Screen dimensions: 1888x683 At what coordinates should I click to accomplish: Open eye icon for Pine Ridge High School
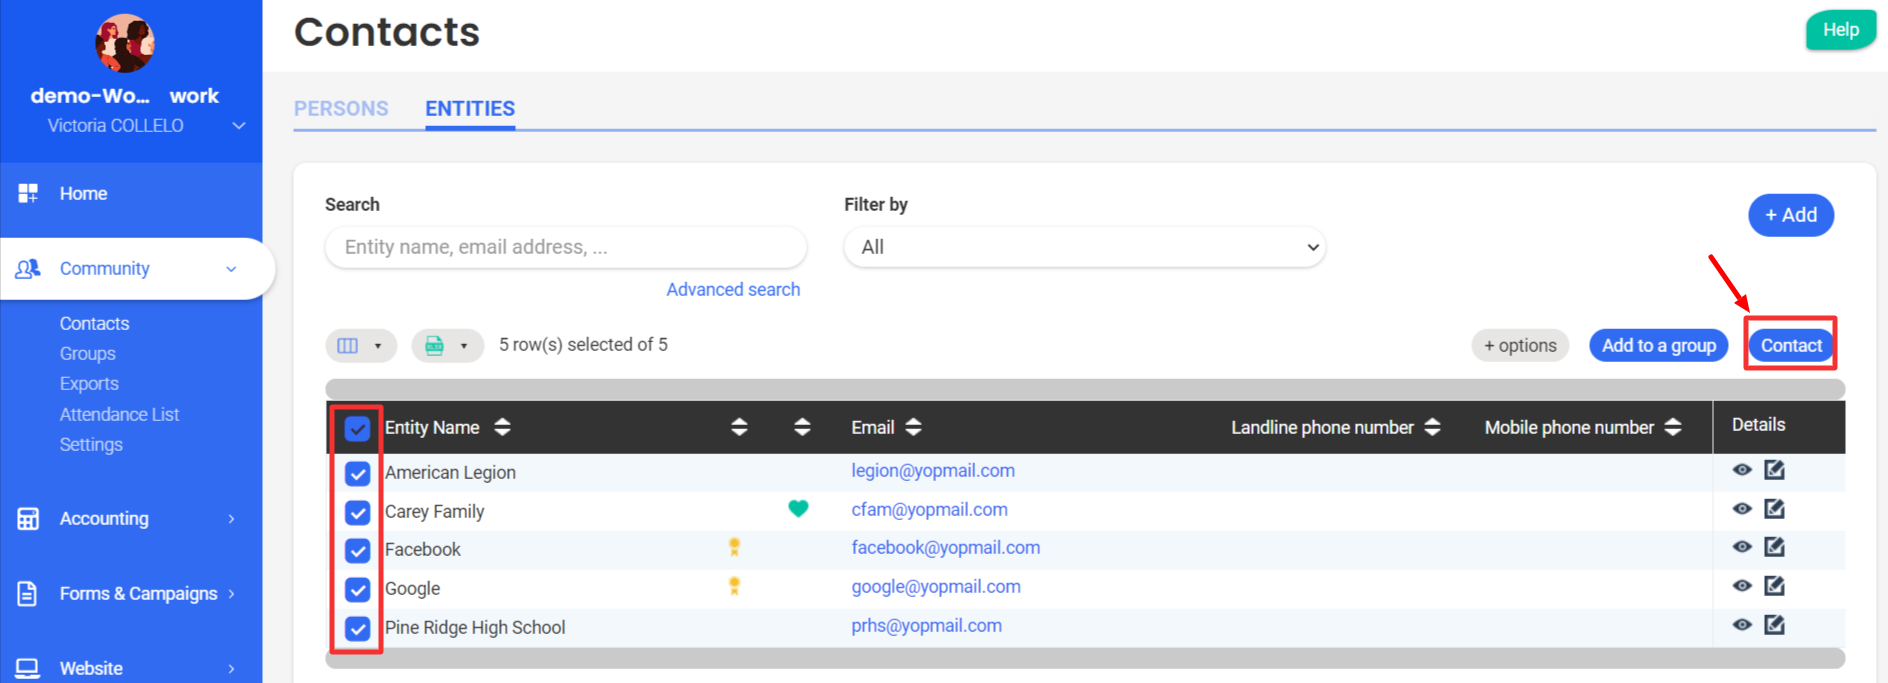point(1742,625)
